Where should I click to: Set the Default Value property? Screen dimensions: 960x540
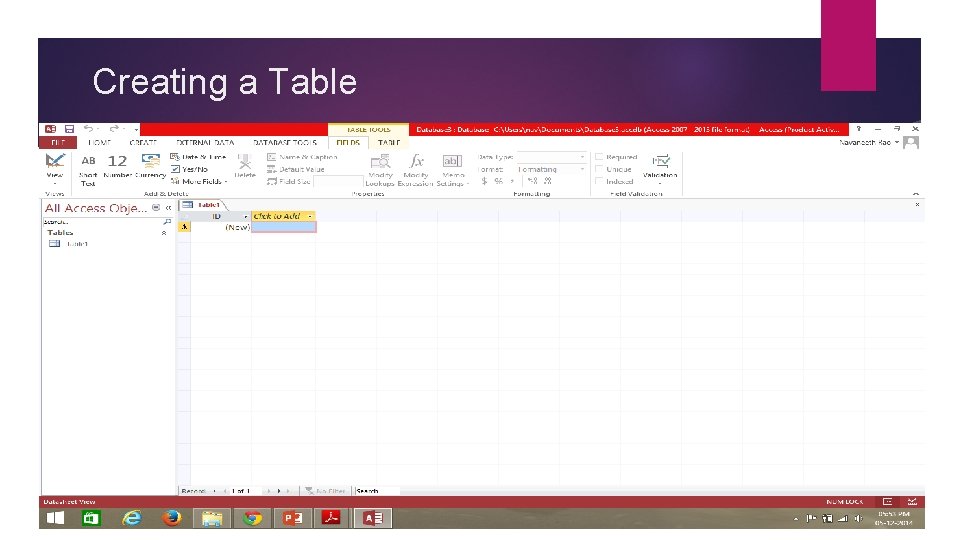296,169
